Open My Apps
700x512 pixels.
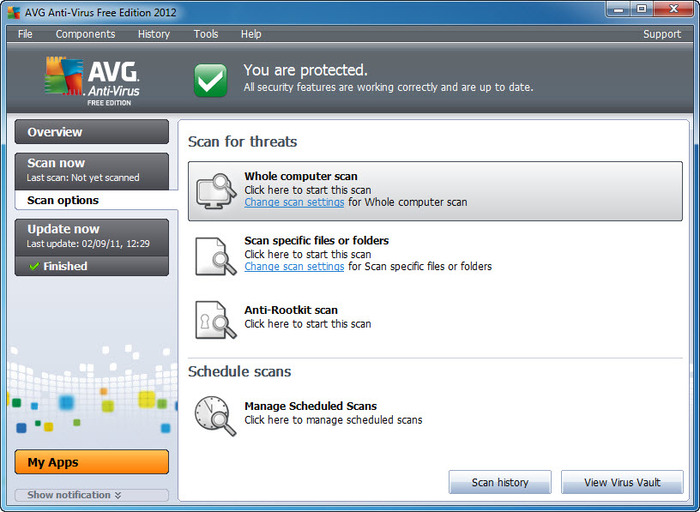92,462
